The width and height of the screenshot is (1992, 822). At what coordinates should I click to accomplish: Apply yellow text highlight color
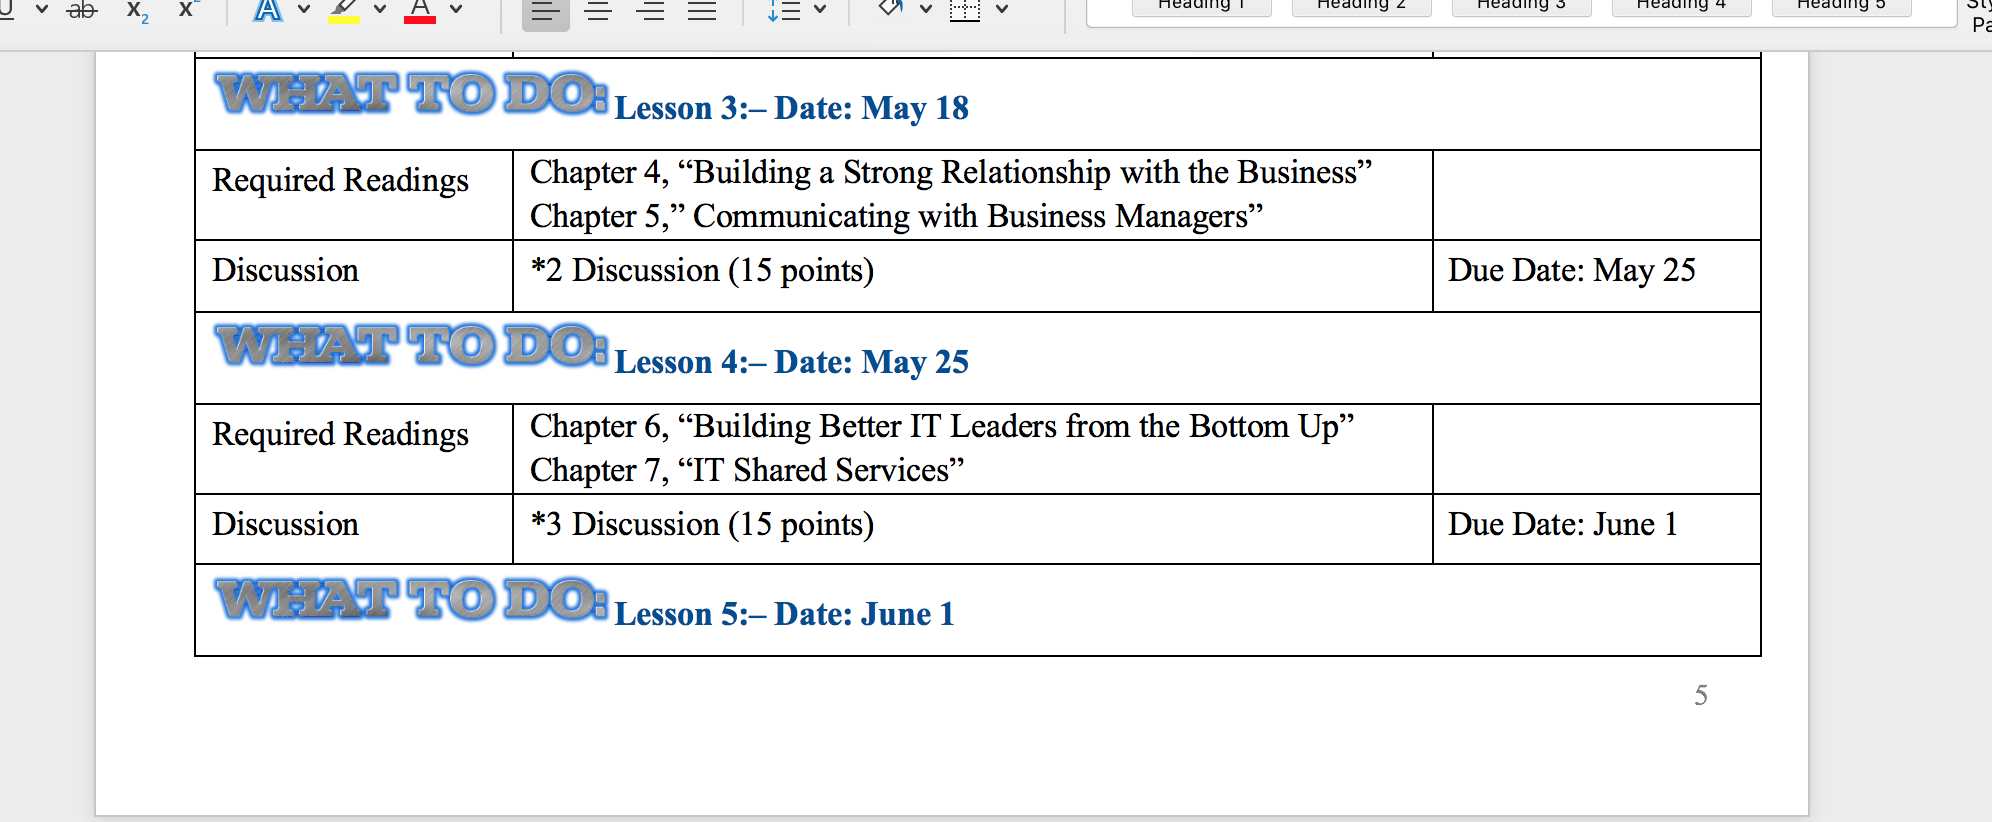(343, 10)
